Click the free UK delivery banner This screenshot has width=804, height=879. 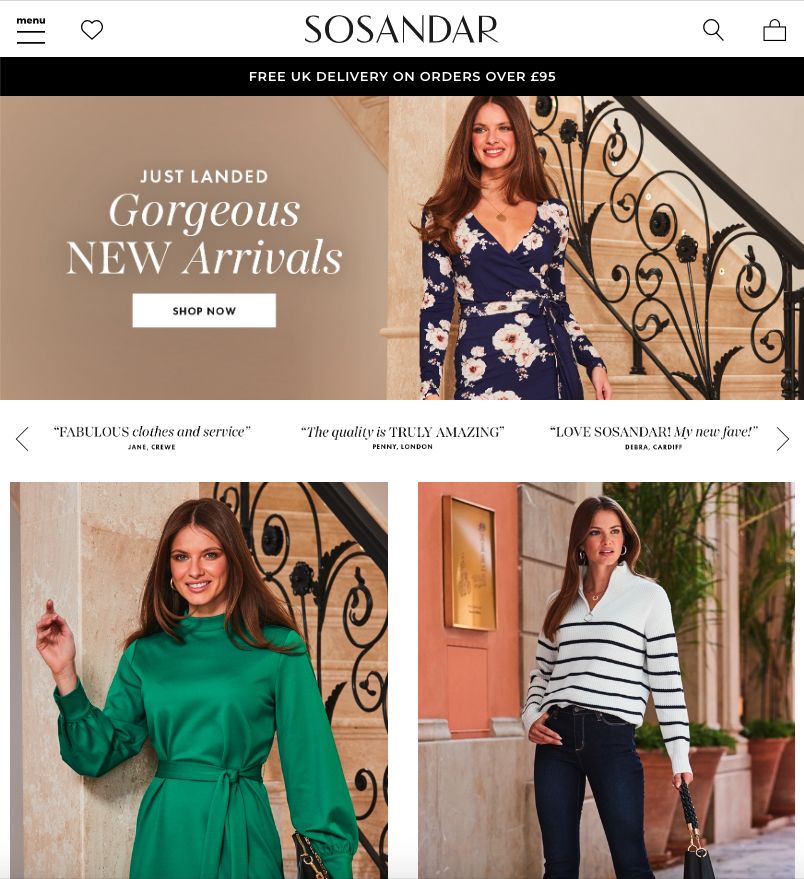coord(402,76)
